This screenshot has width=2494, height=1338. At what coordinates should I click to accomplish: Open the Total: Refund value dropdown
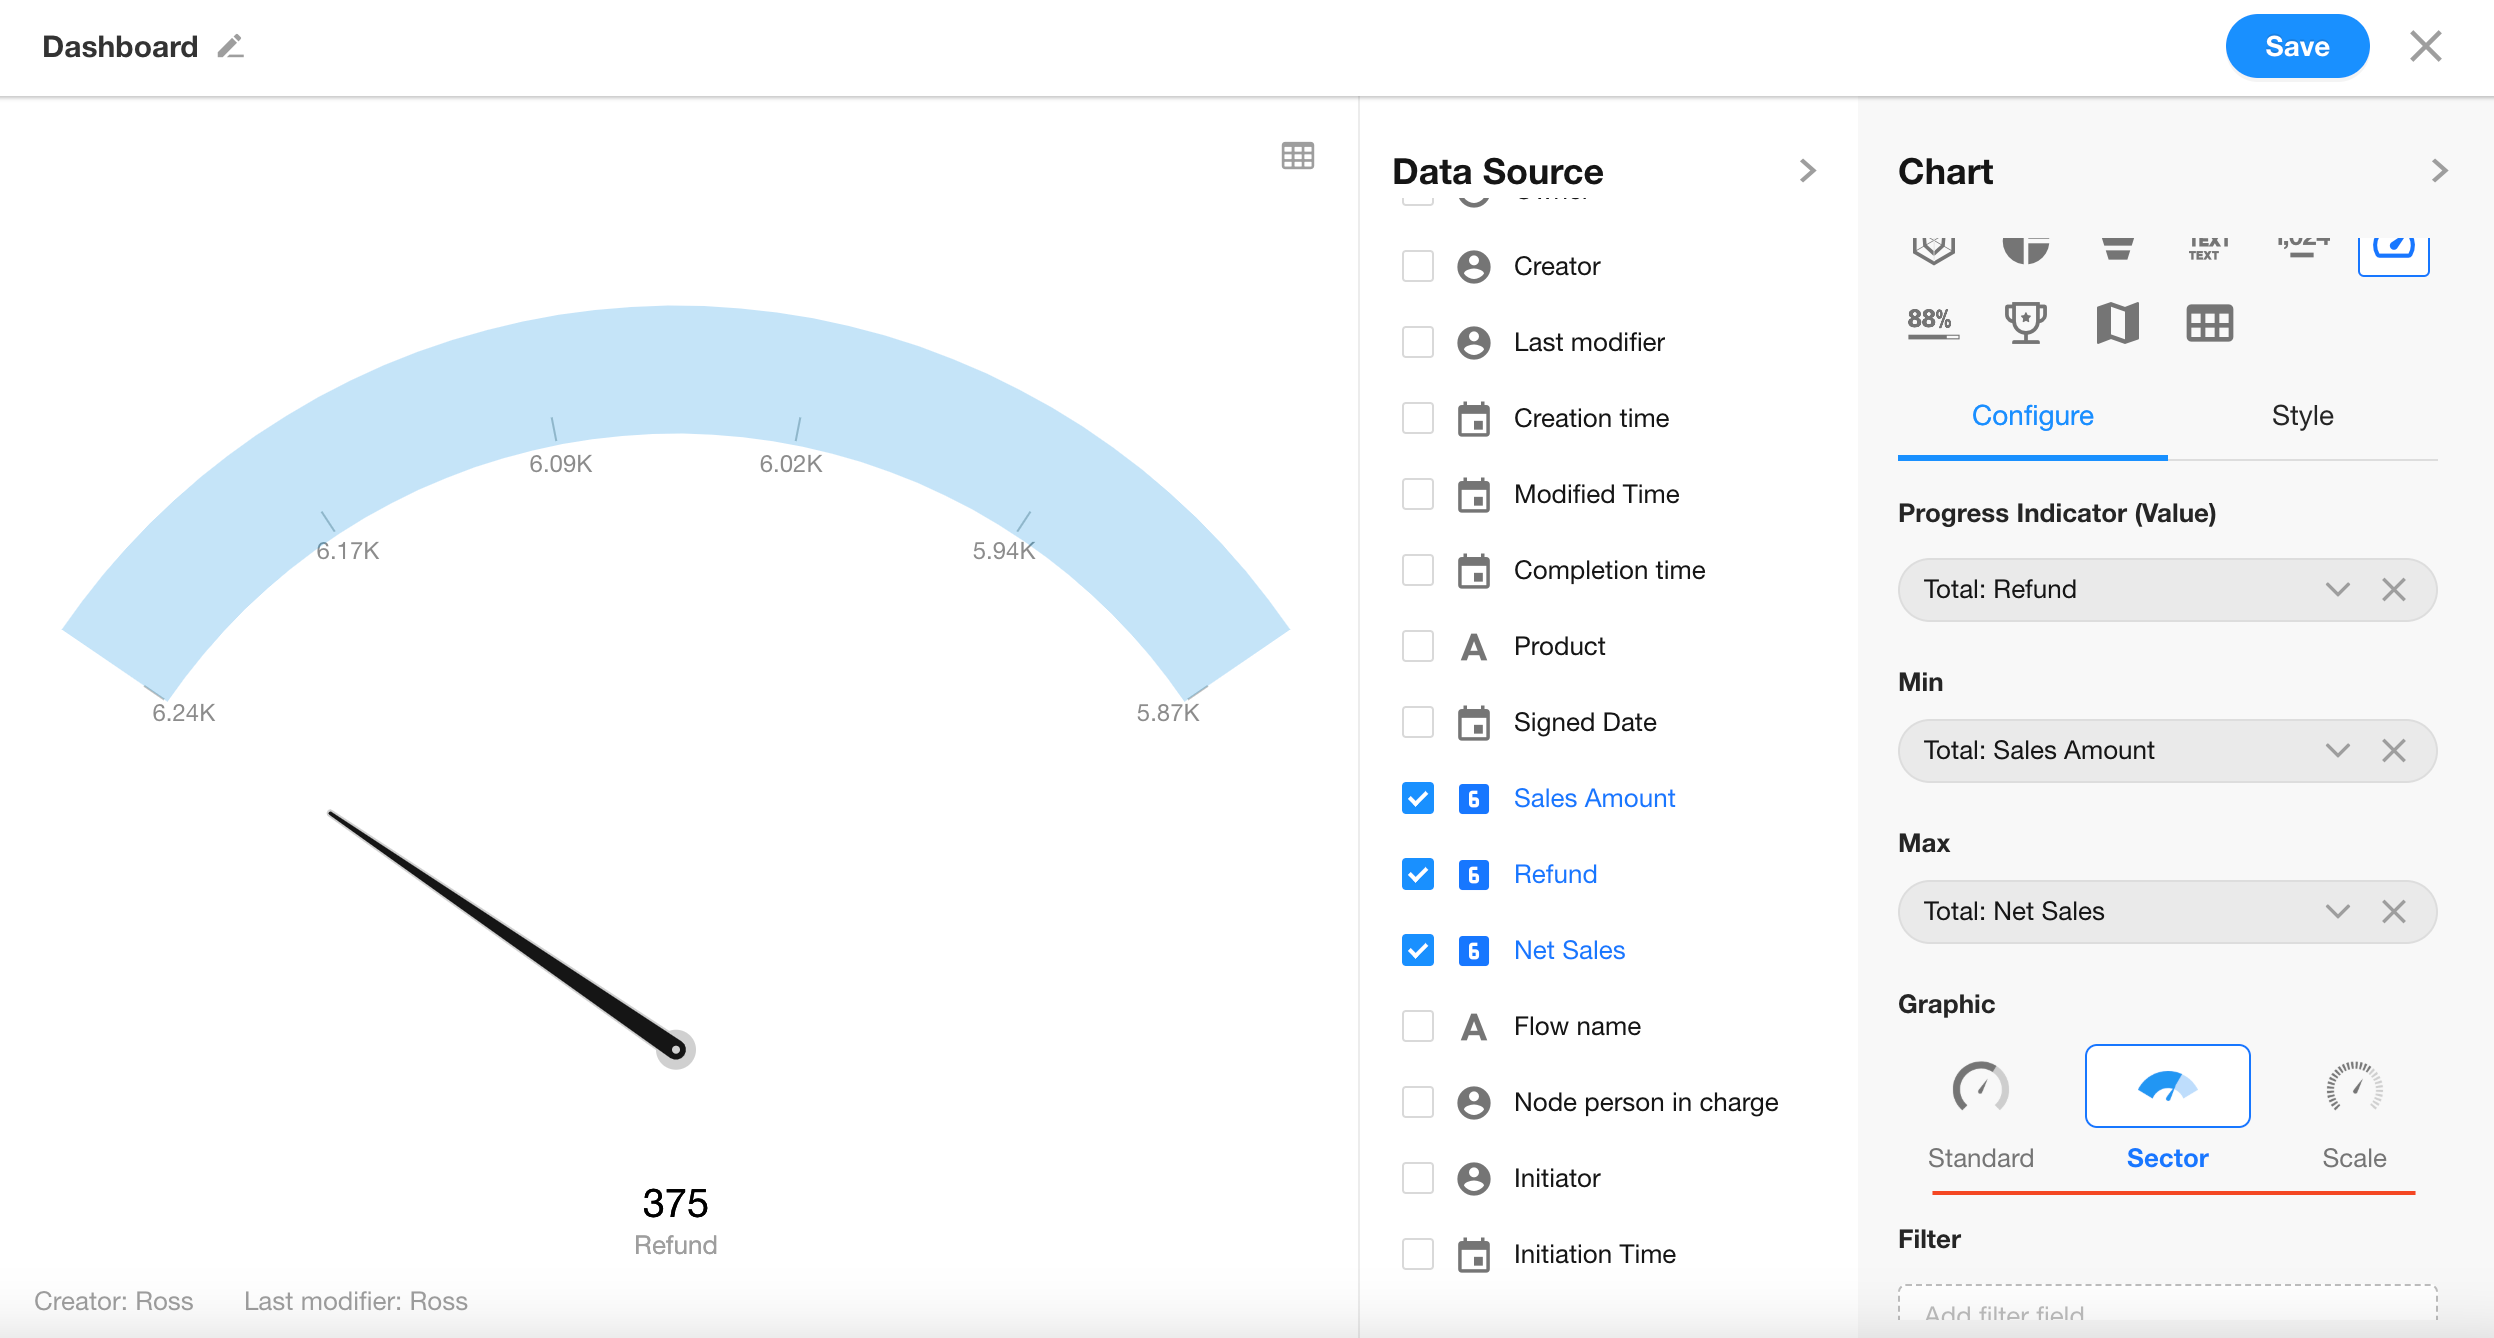[x=2336, y=590]
